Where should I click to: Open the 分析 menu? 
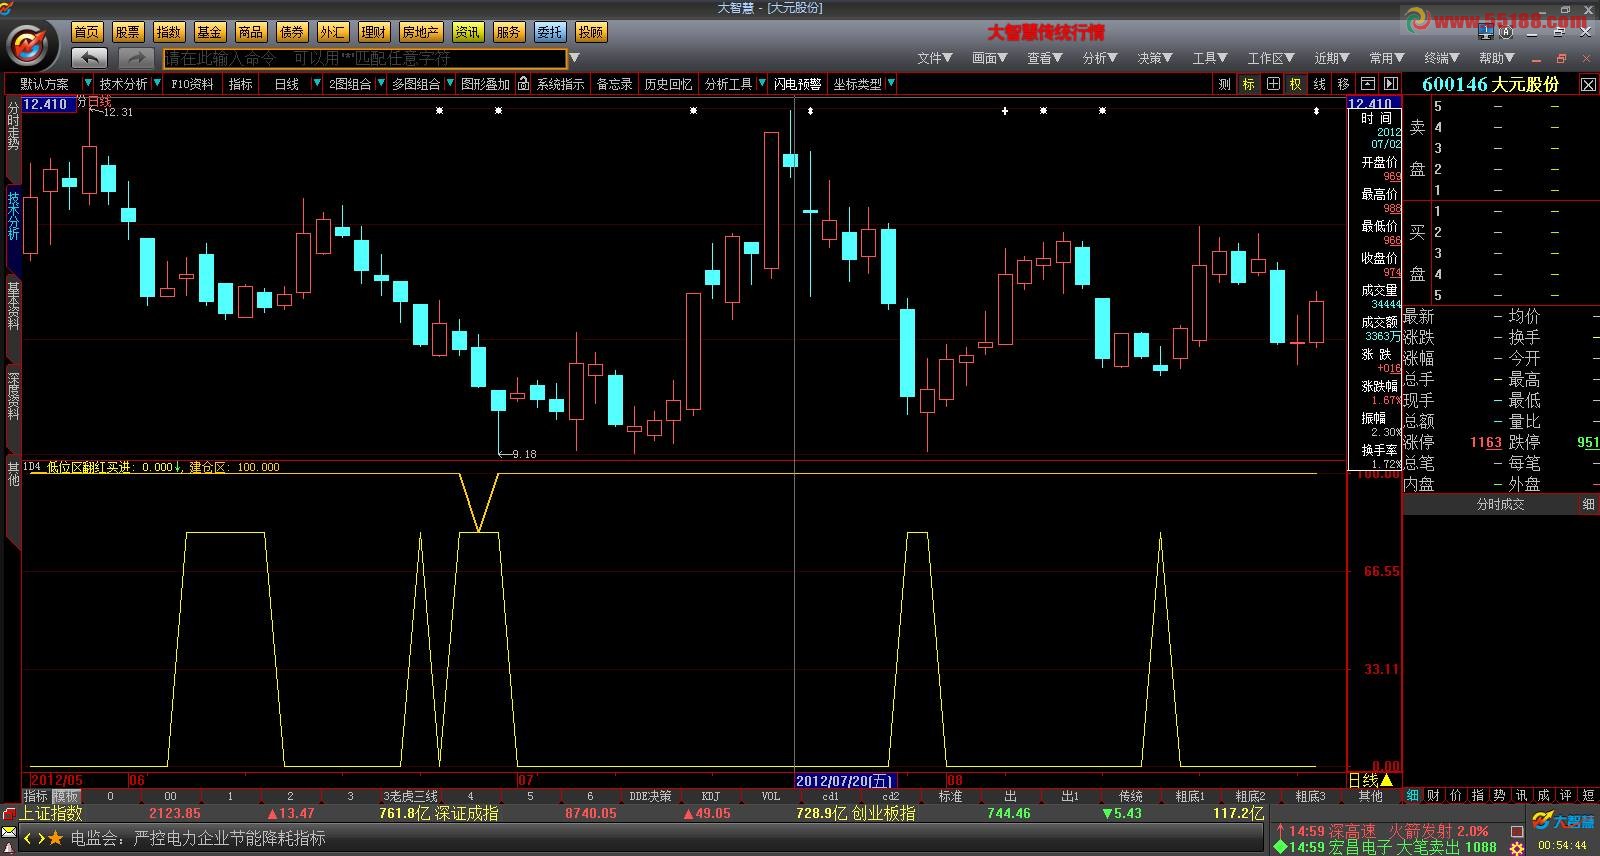(x=1099, y=58)
